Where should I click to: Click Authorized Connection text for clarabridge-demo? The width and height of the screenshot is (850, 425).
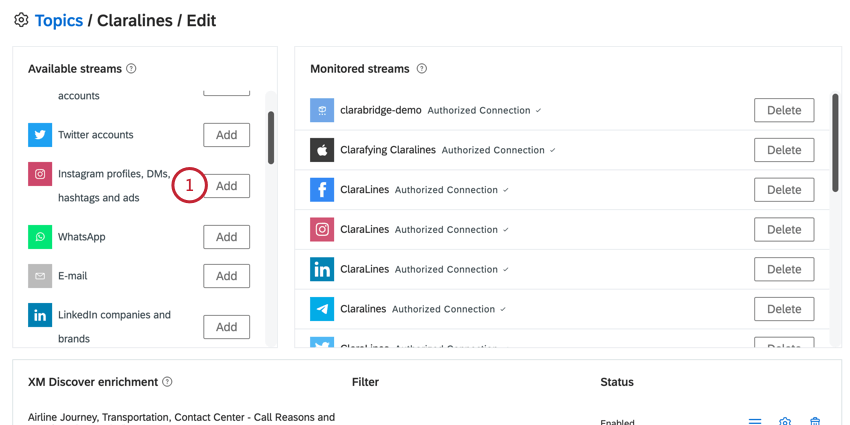click(x=479, y=111)
